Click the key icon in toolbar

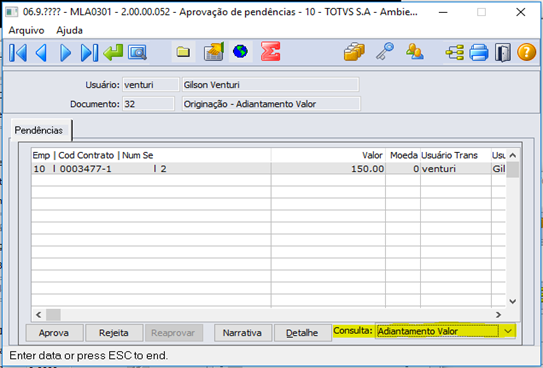[x=385, y=52]
